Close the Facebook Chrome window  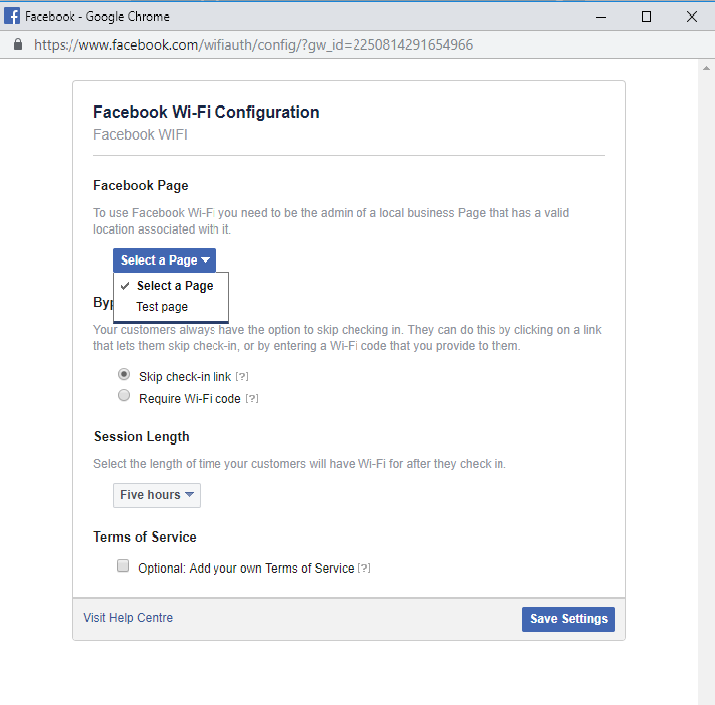[x=692, y=16]
